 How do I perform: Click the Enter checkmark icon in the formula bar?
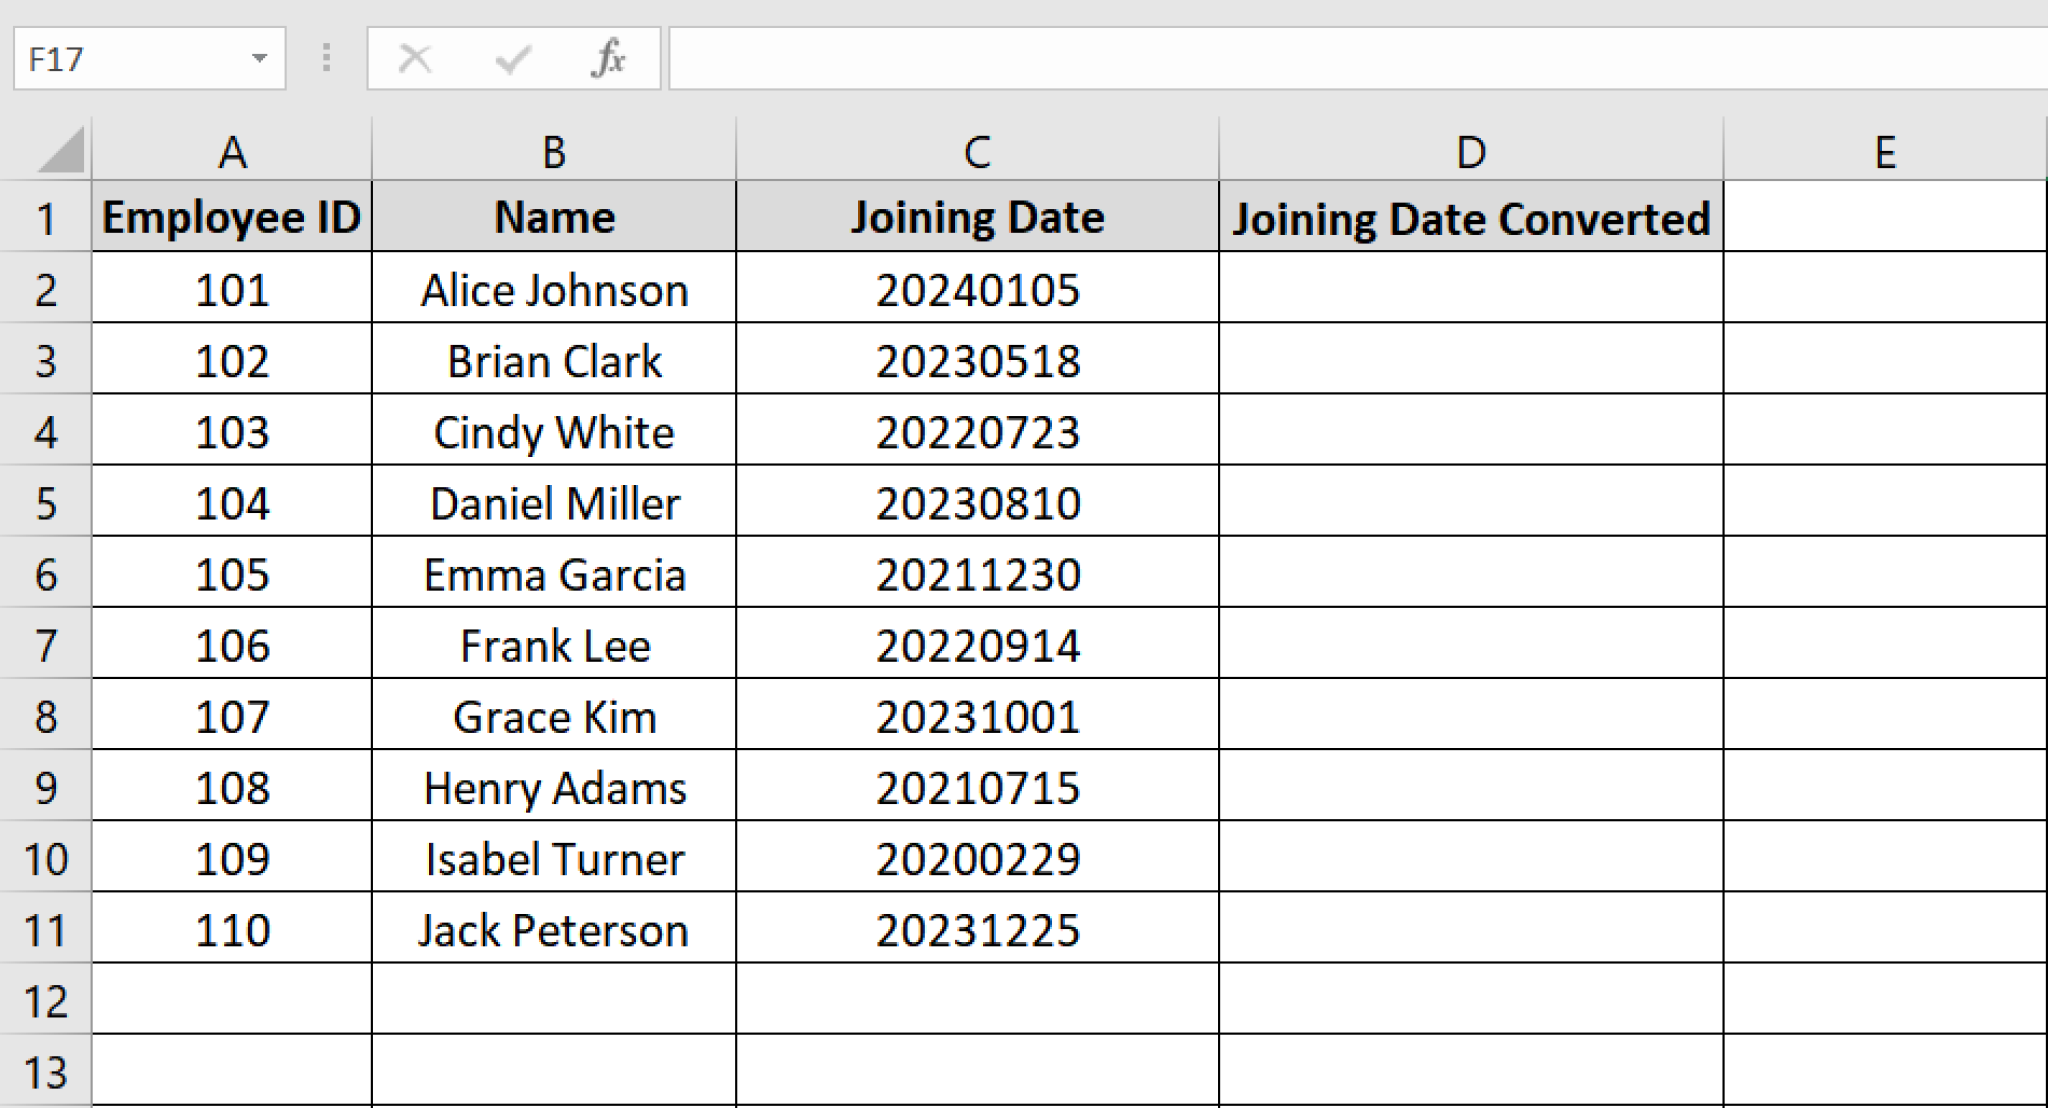click(x=512, y=58)
